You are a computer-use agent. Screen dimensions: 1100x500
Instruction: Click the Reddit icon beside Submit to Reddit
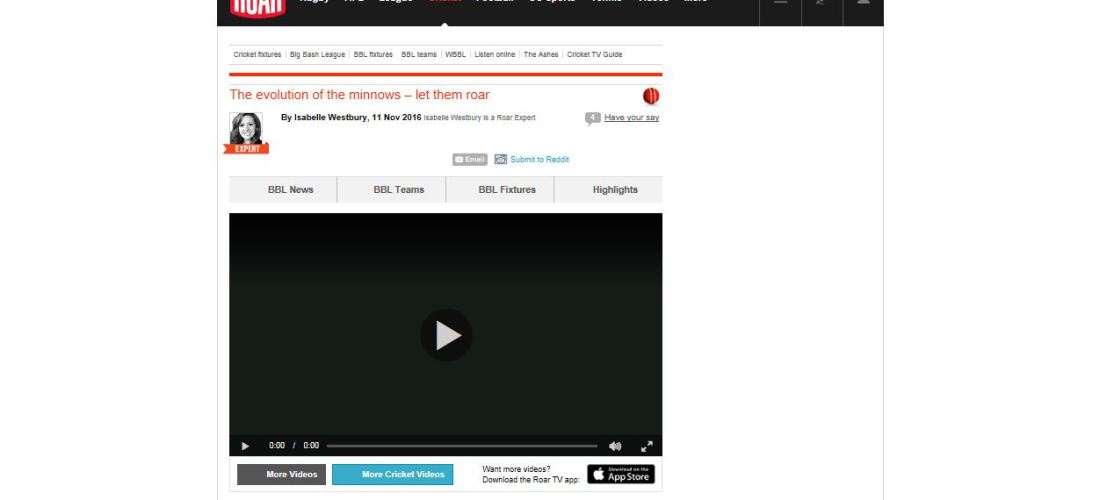(501, 159)
